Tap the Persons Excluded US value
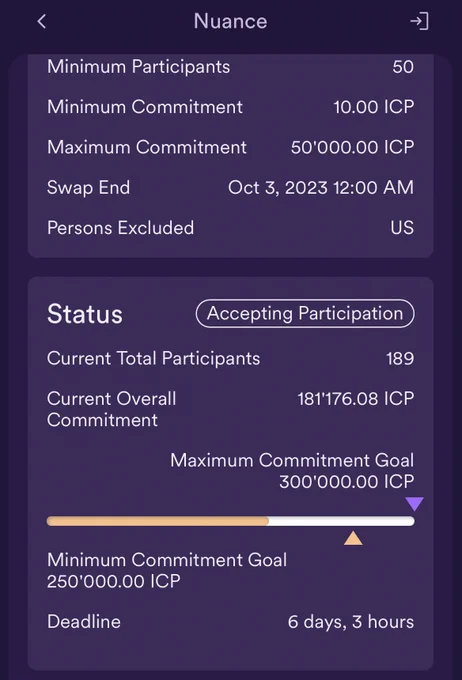This screenshot has height=680, width=462. coord(402,228)
